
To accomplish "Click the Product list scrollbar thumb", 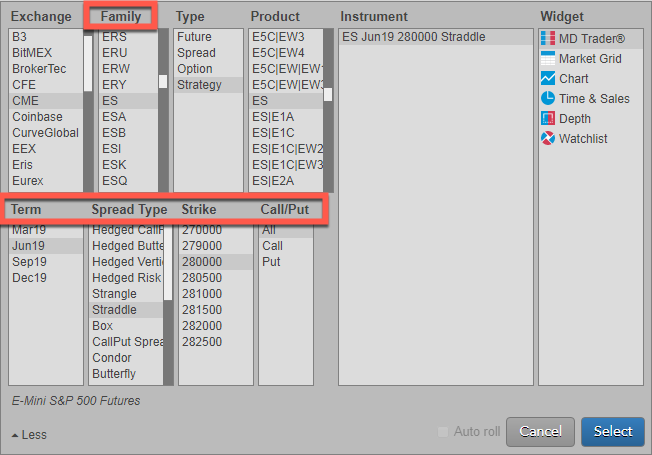I will click(328, 94).
